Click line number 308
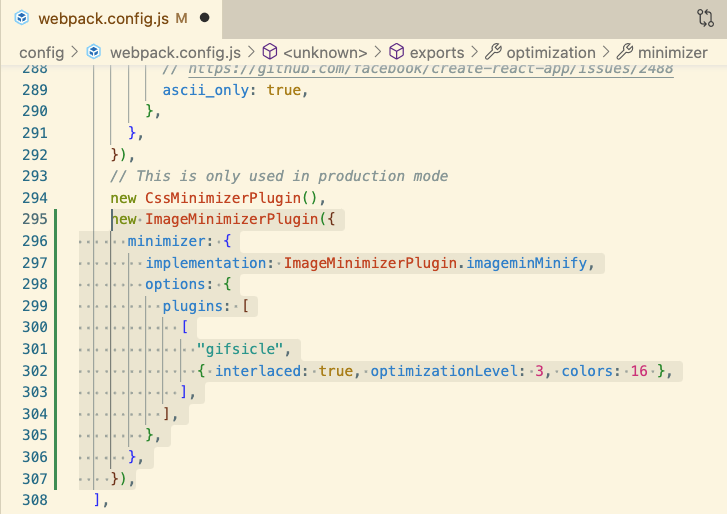 [x=35, y=500]
